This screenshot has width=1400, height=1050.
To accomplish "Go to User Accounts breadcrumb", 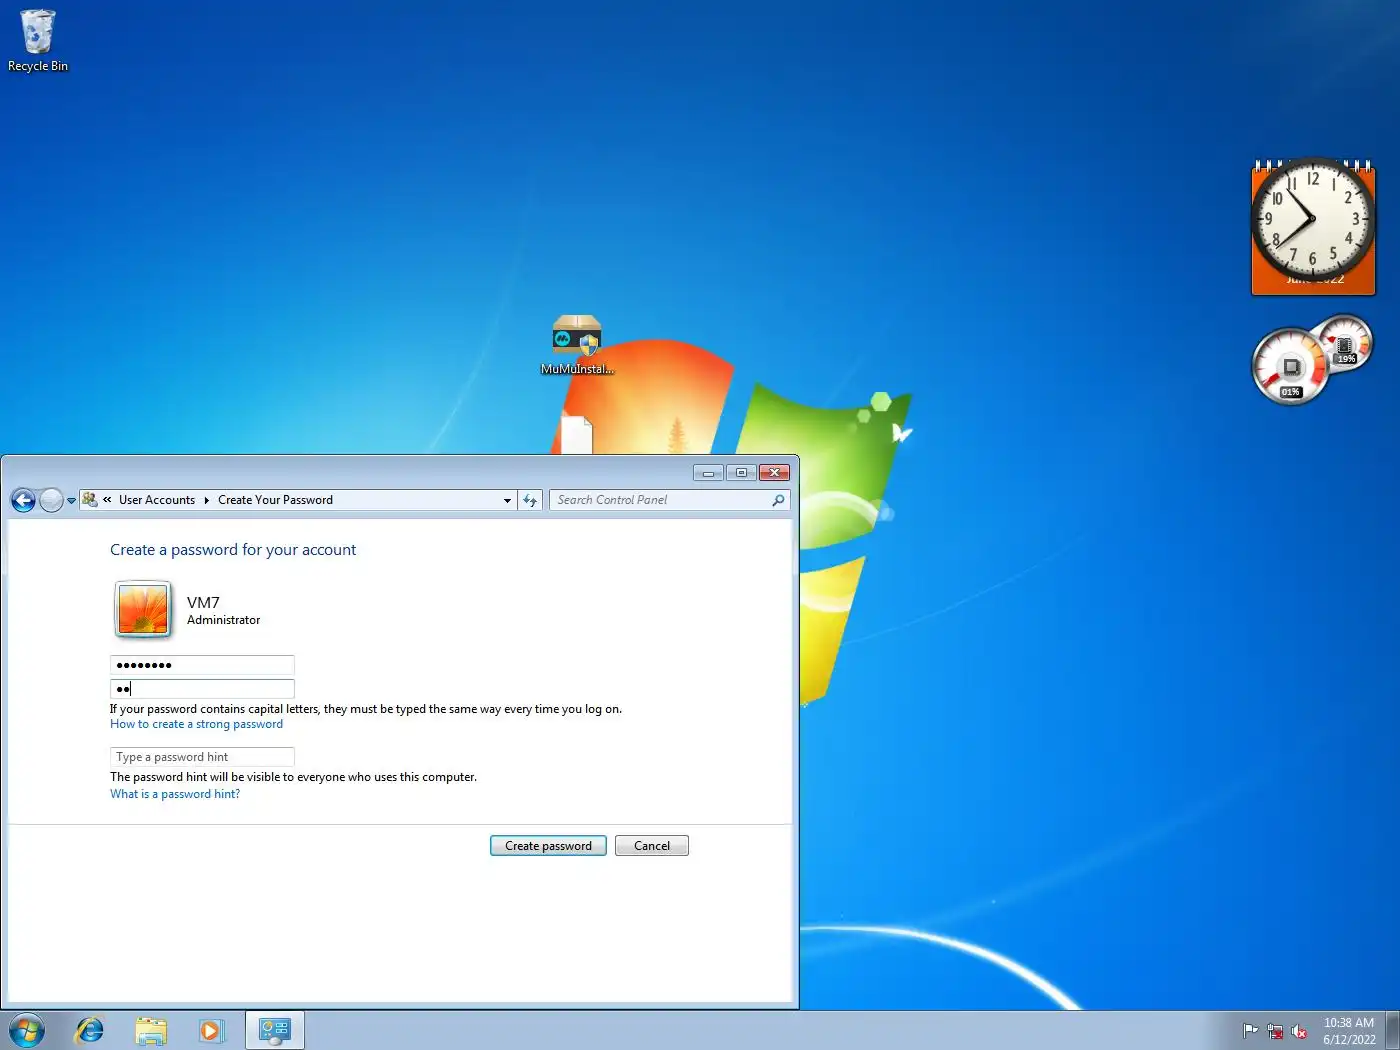I will pyautogui.click(x=157, y=499).
